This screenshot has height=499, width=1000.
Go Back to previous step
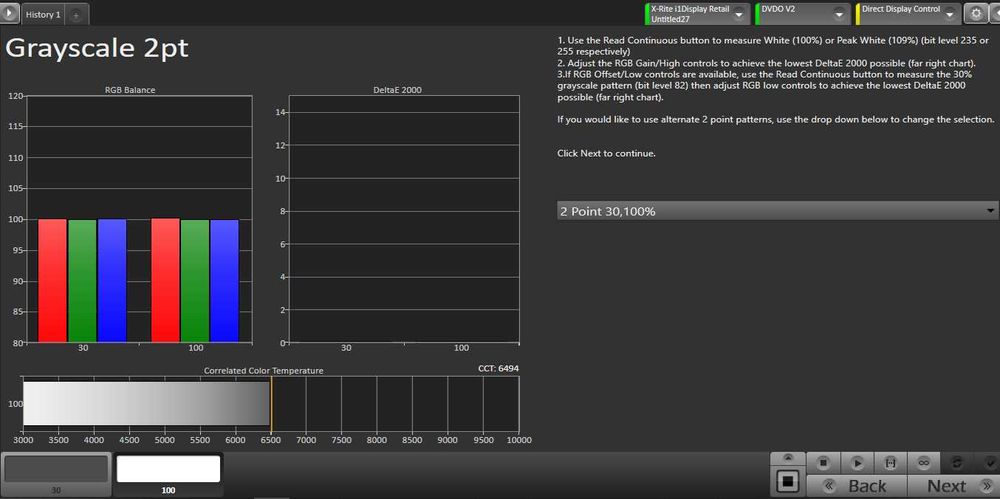[857, 486]
